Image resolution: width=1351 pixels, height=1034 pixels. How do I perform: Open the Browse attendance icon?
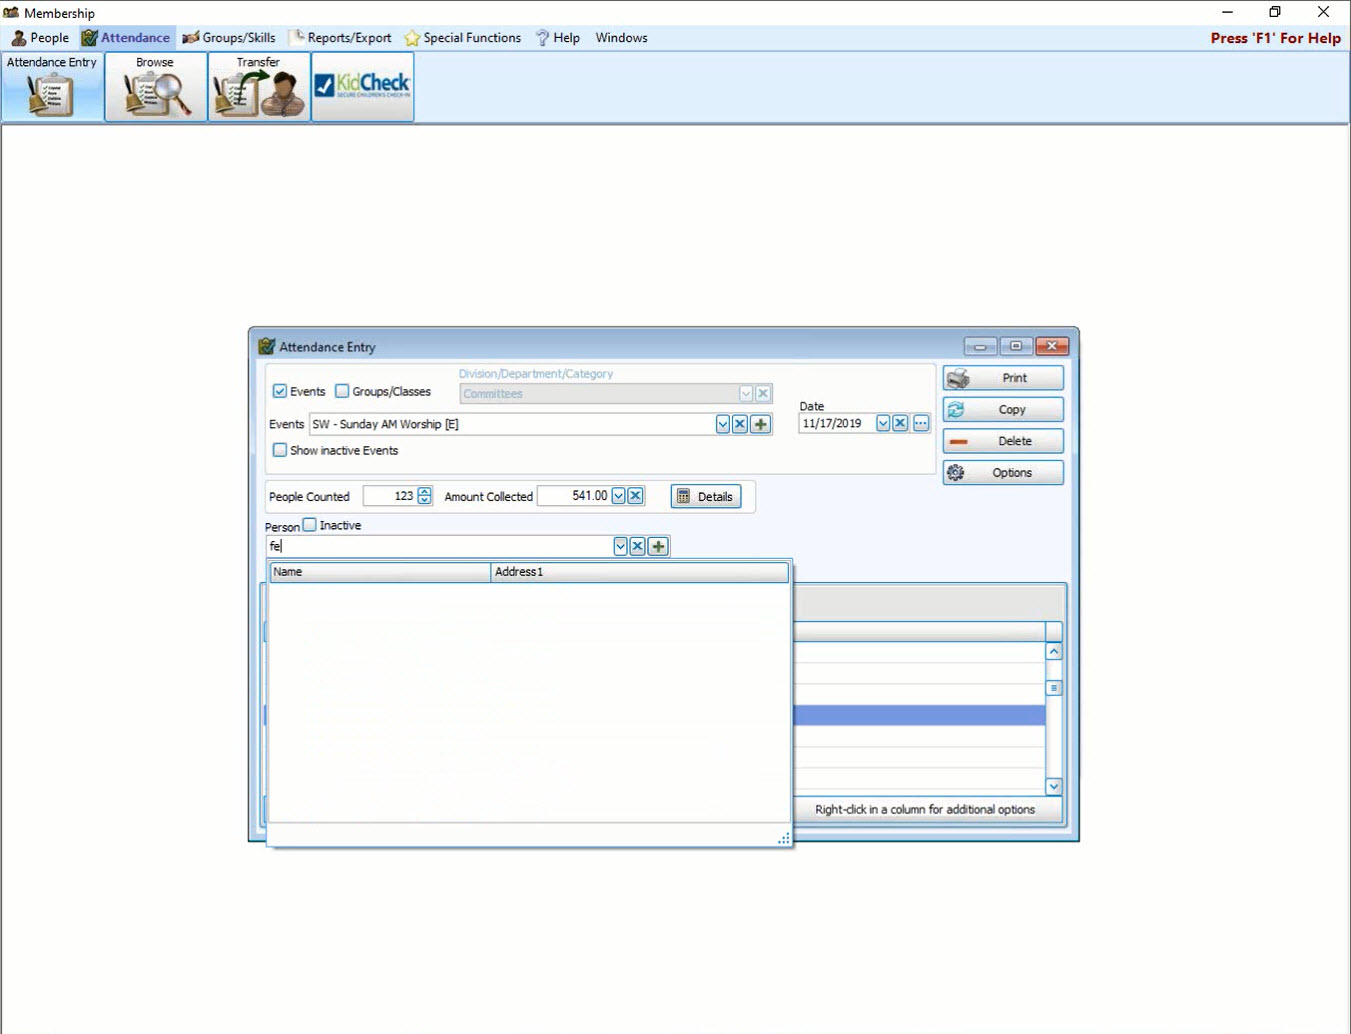pyautogui.click(x=155, y=88)
